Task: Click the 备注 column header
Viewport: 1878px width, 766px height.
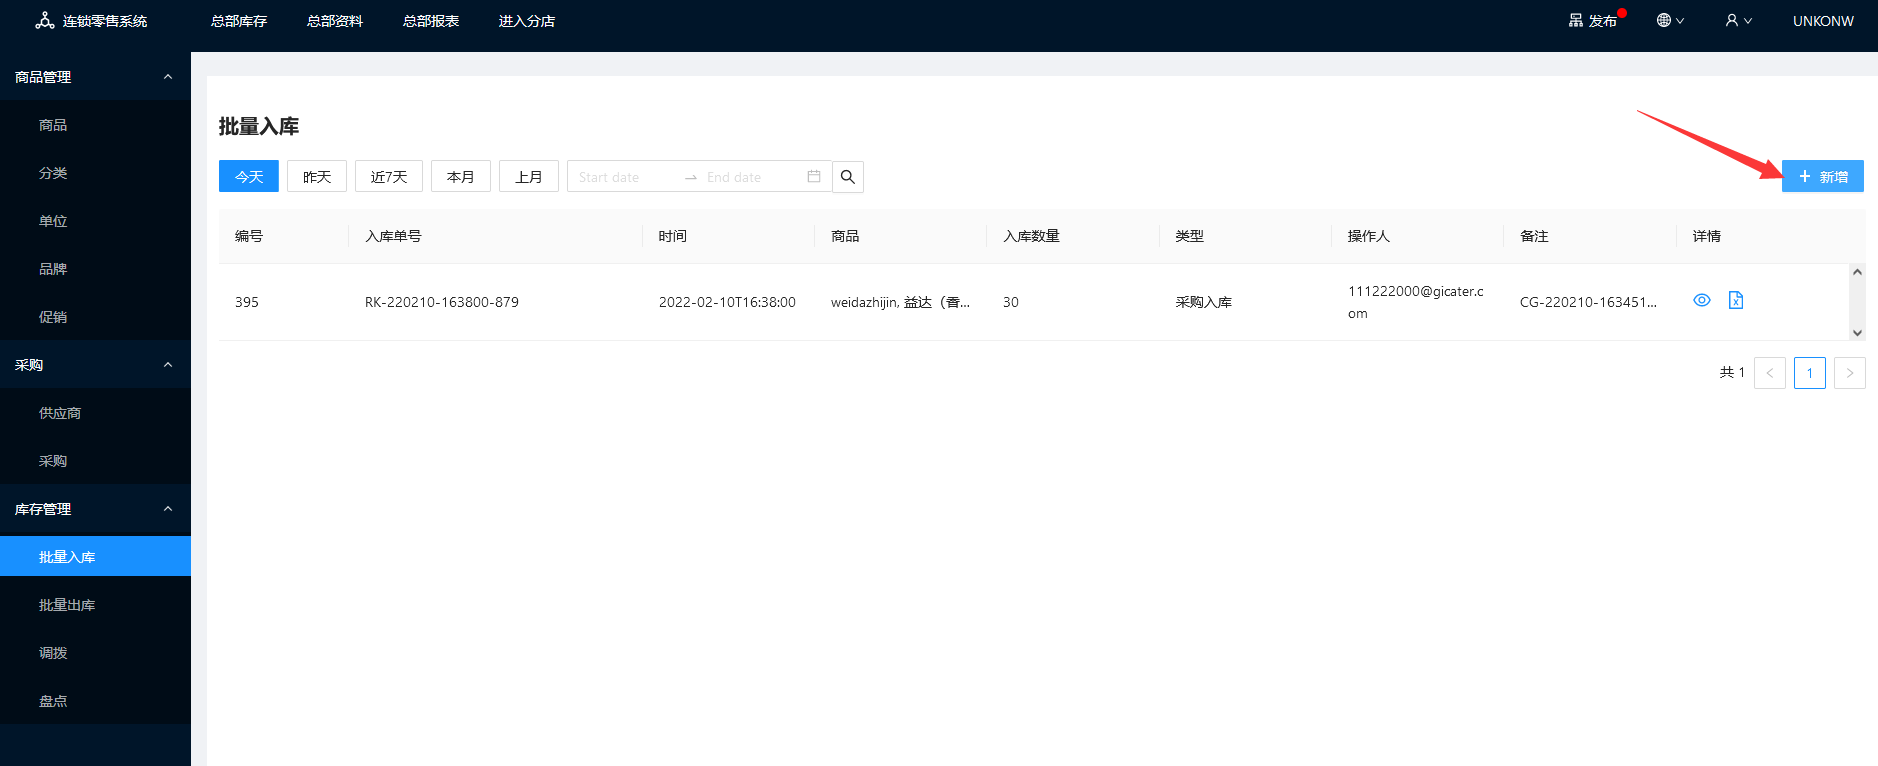Action: coord(1534,236)
